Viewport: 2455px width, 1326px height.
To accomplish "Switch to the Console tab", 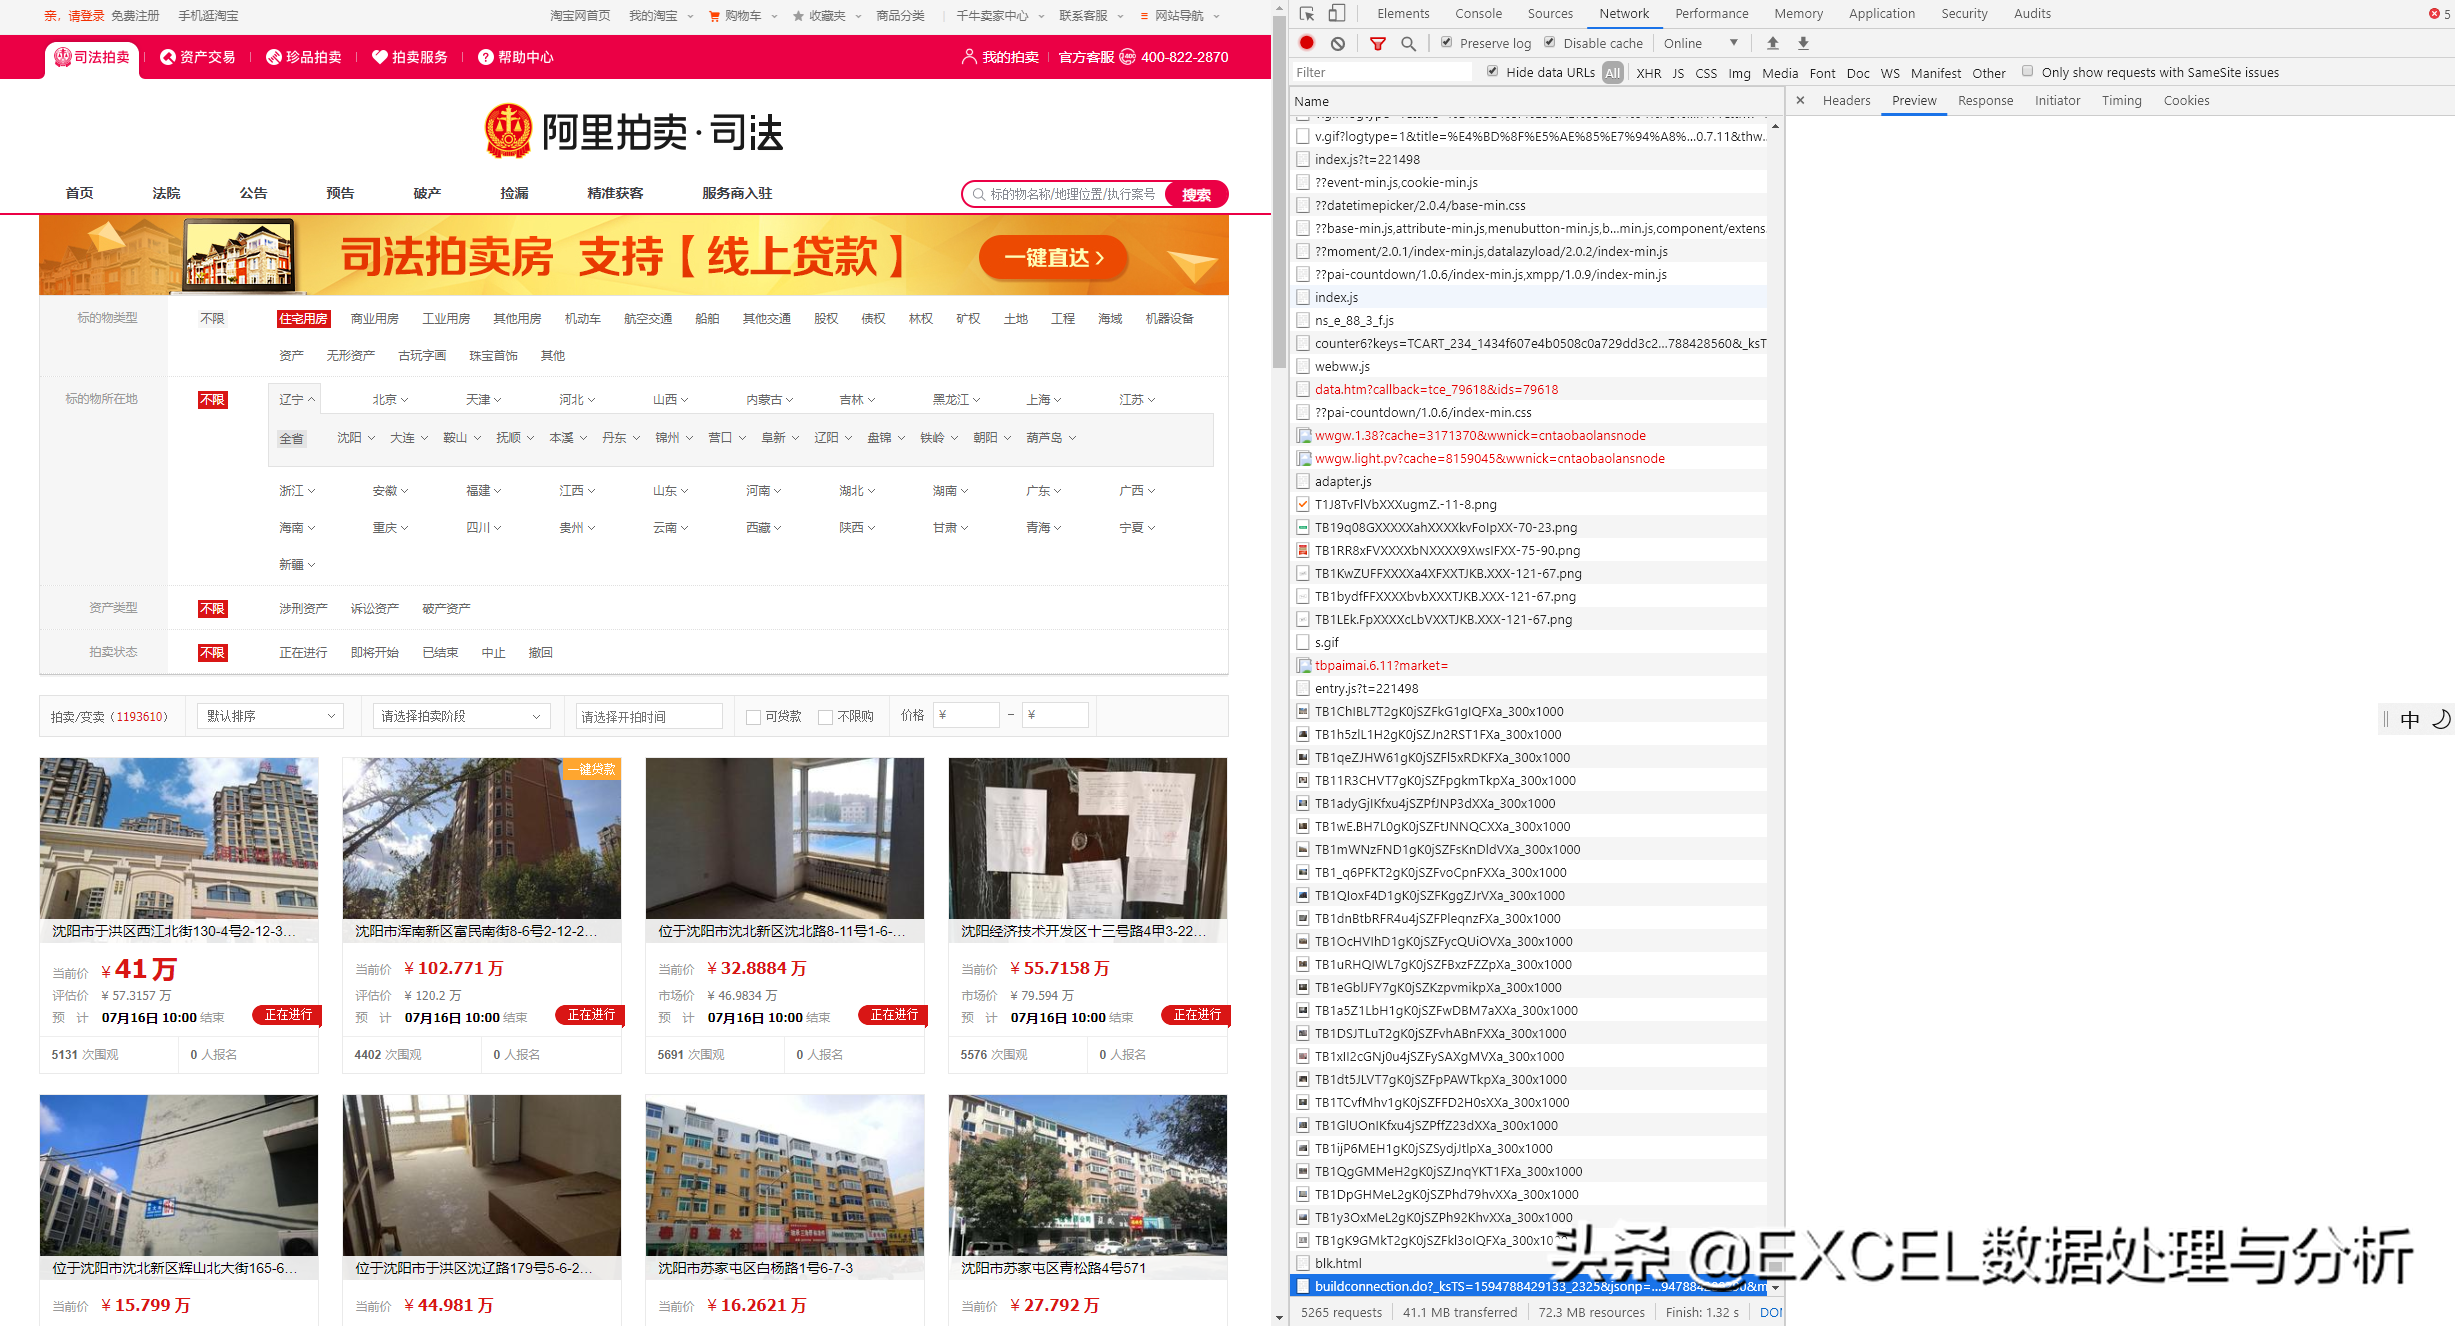I will (1478, 14).
